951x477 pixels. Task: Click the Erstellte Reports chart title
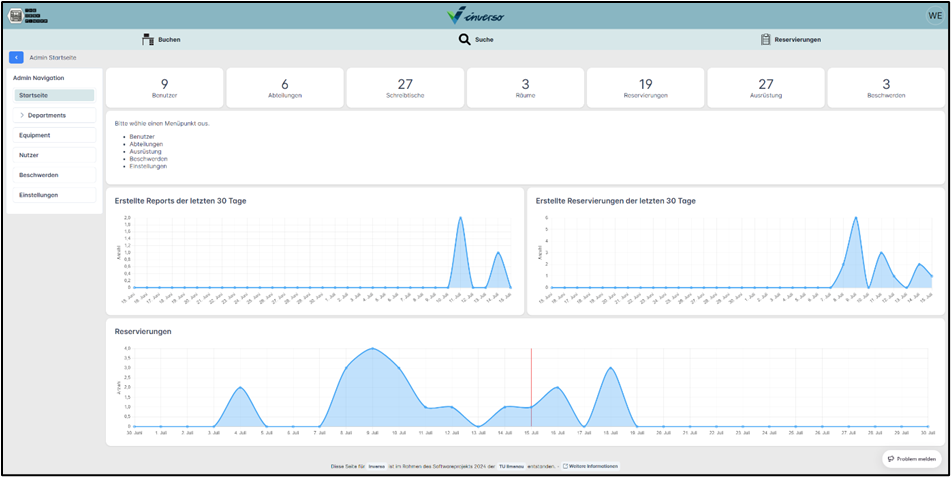[x=180, y=201]
